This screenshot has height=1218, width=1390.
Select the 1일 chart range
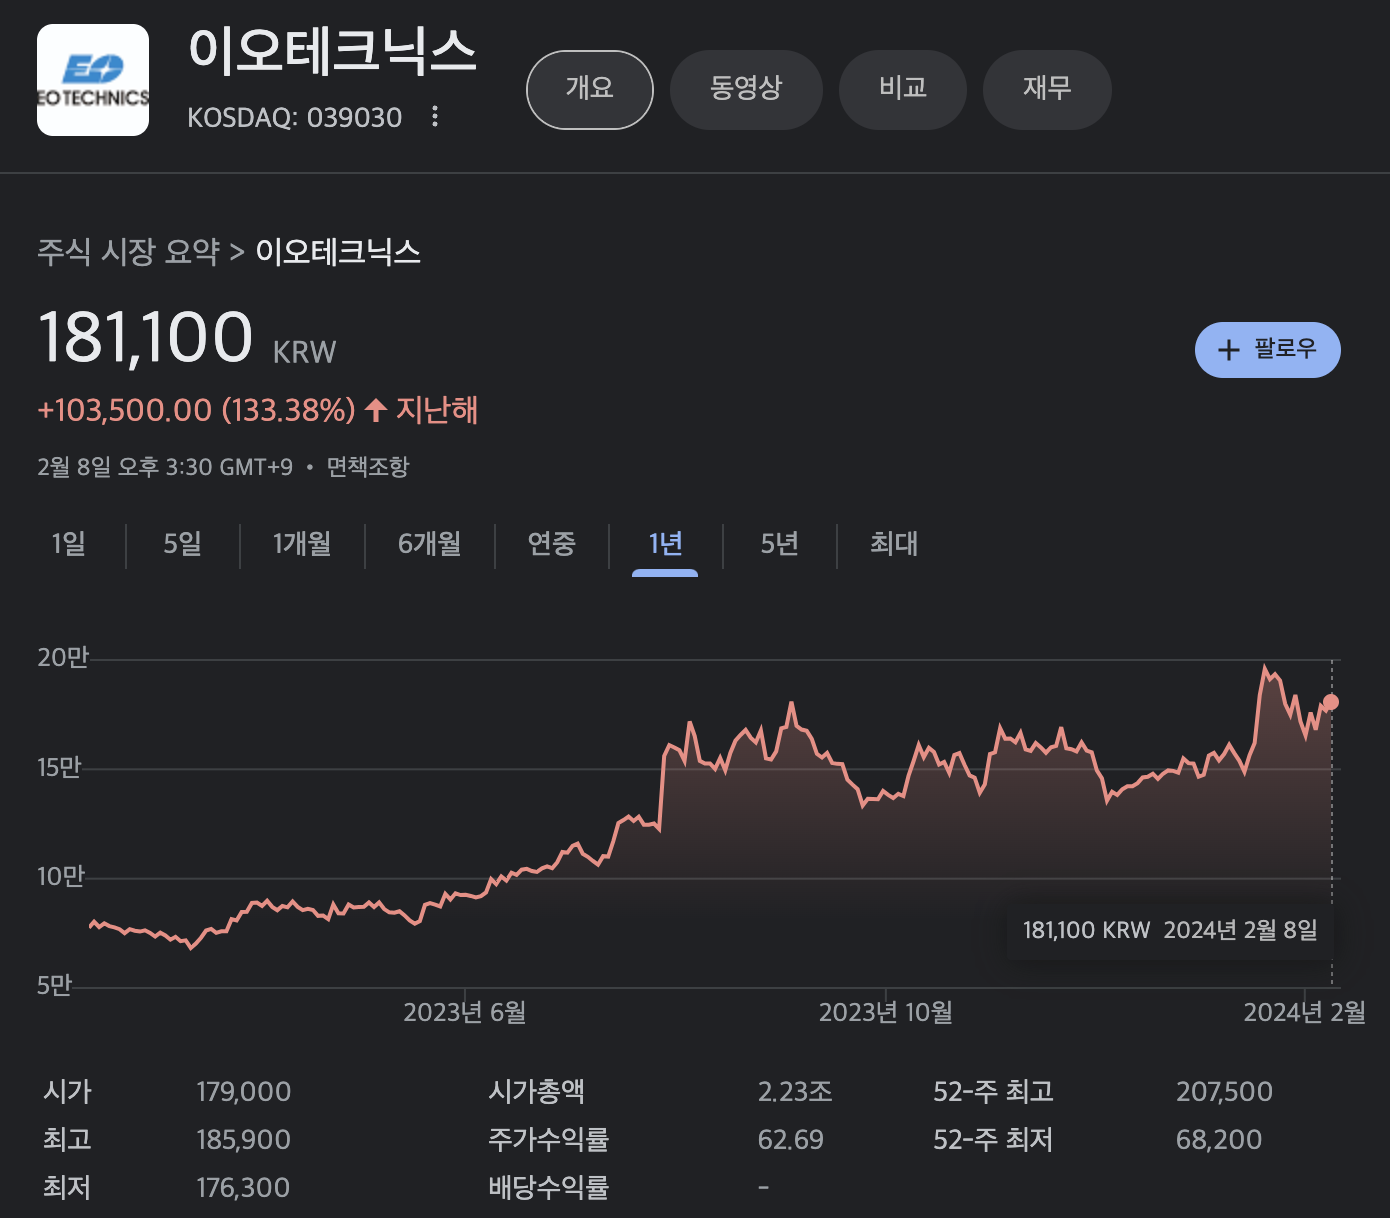[x=69, y=544]
